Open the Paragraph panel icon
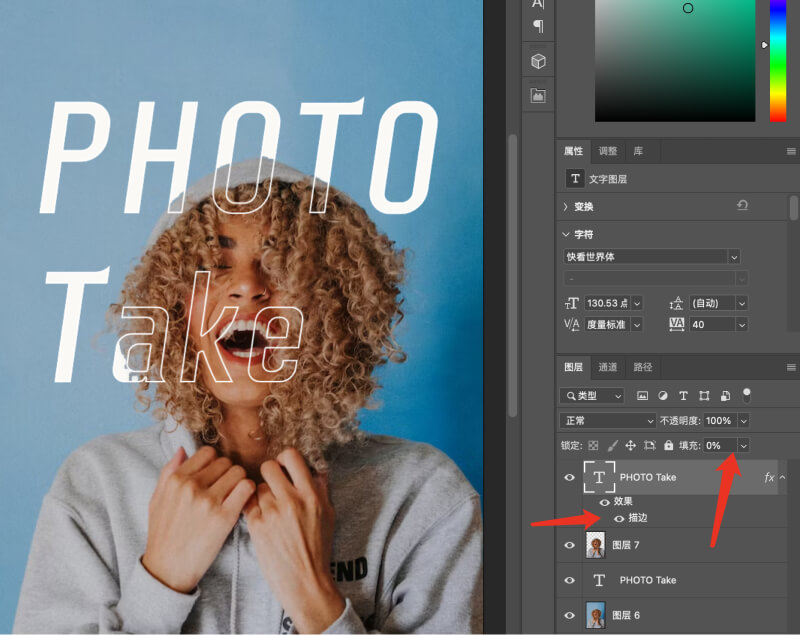Screen dimensions: 800x635 538,26
